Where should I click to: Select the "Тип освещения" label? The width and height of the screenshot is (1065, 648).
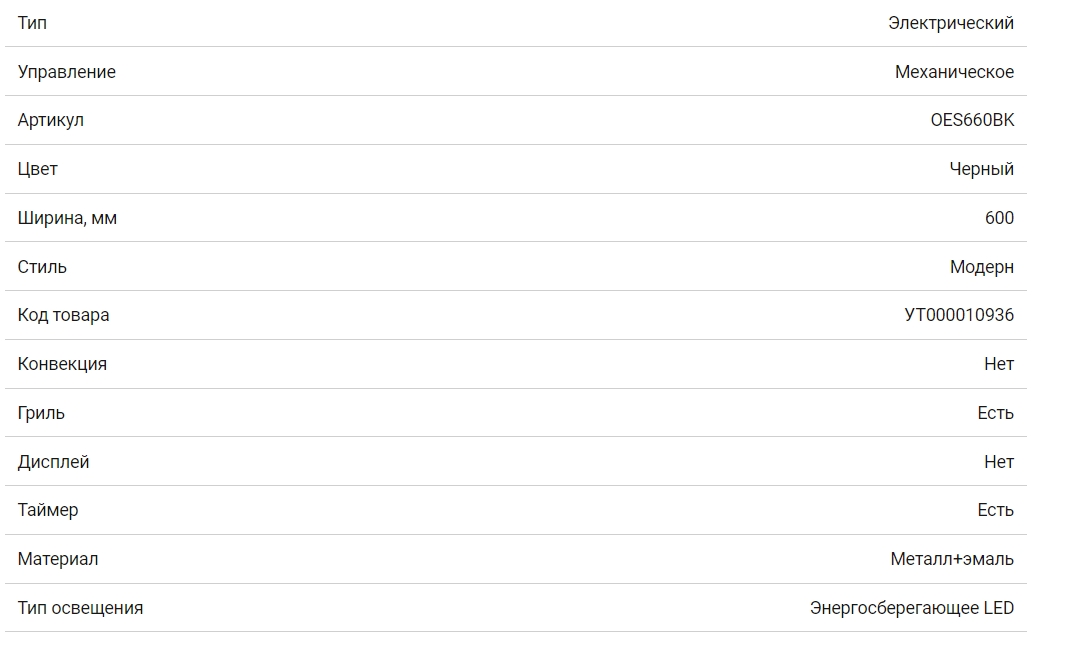point(80,608)
